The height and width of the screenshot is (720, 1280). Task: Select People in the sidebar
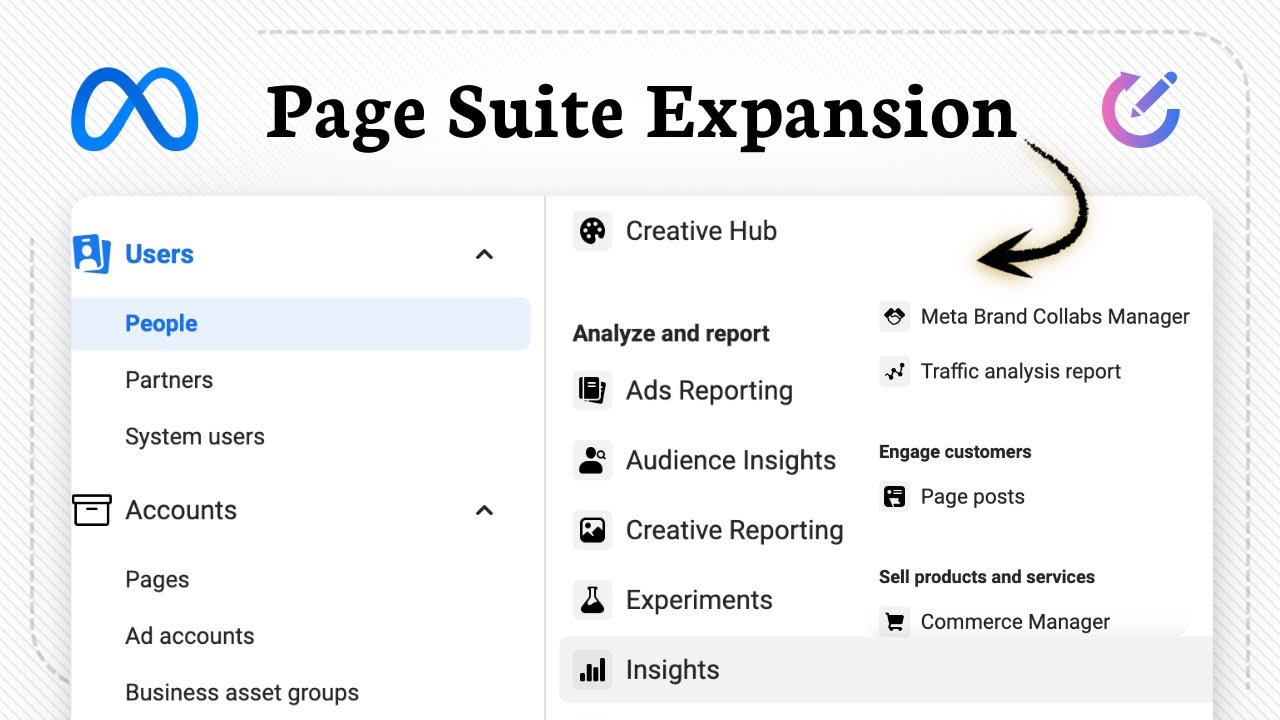click(x=301, y=323)
